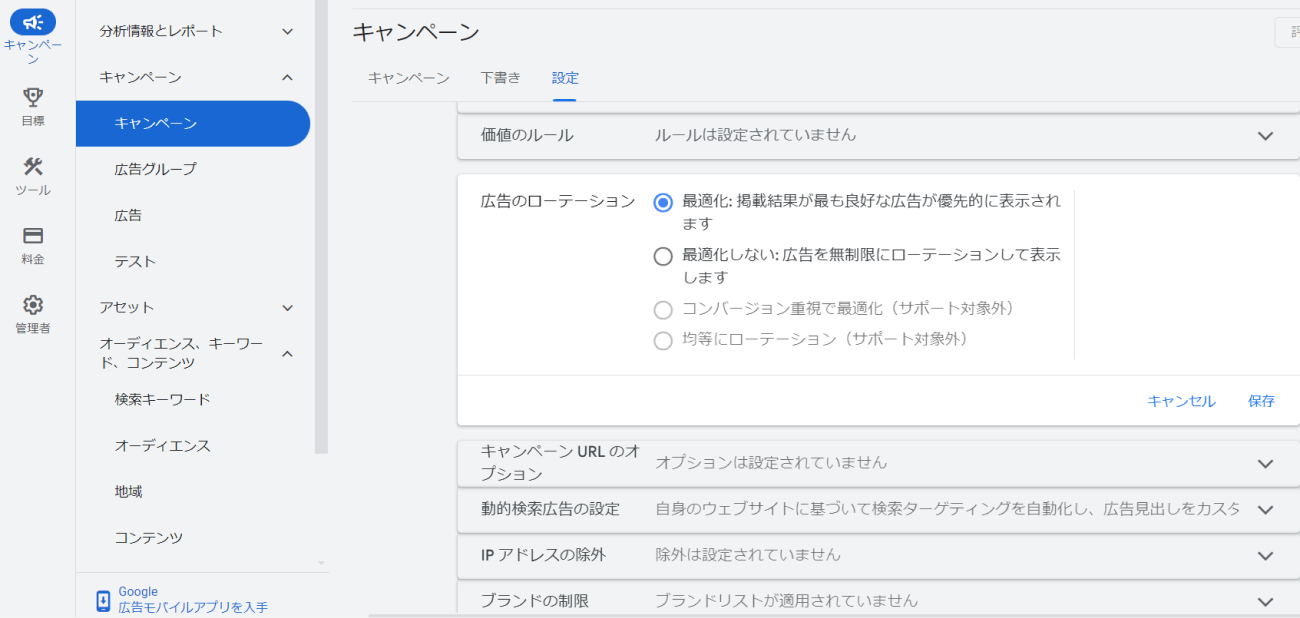
Task: Click Google 広告モバイルアプリを入手 link
Action: [193, 600]
